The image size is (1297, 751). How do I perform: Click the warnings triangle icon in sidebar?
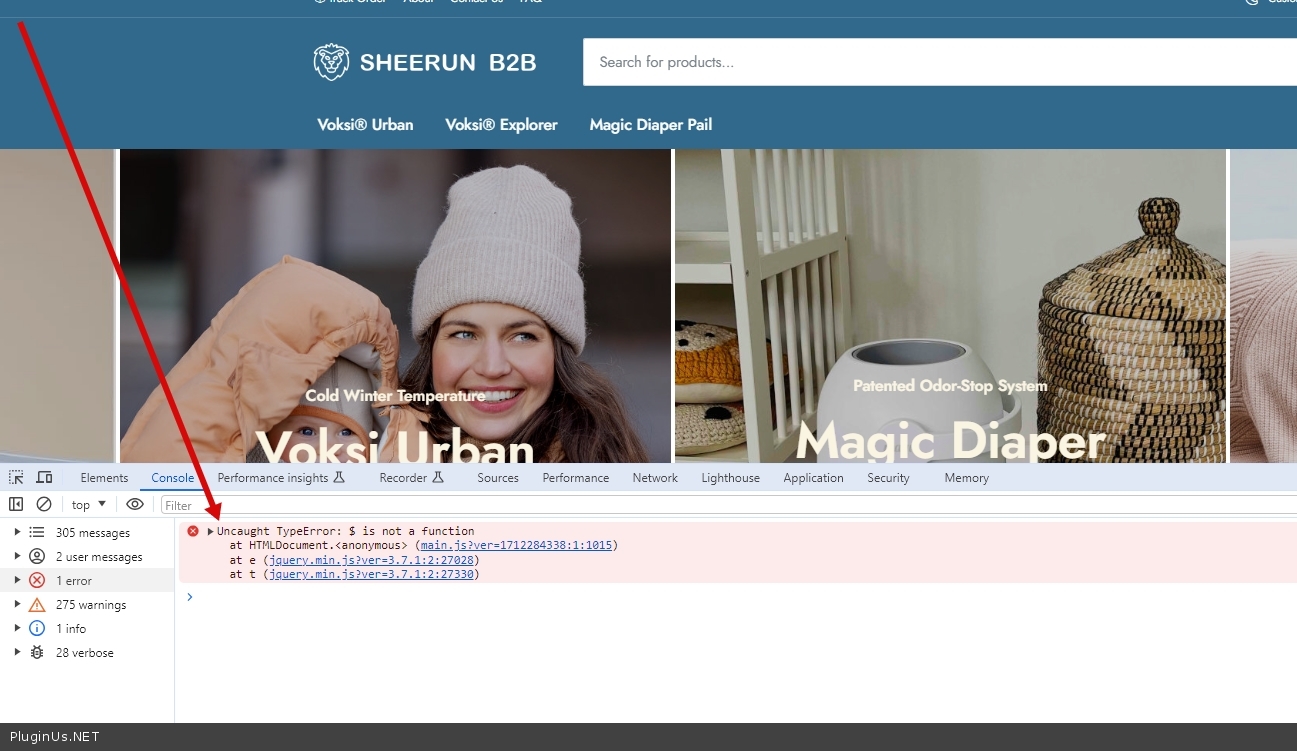[x=37, y=605]
